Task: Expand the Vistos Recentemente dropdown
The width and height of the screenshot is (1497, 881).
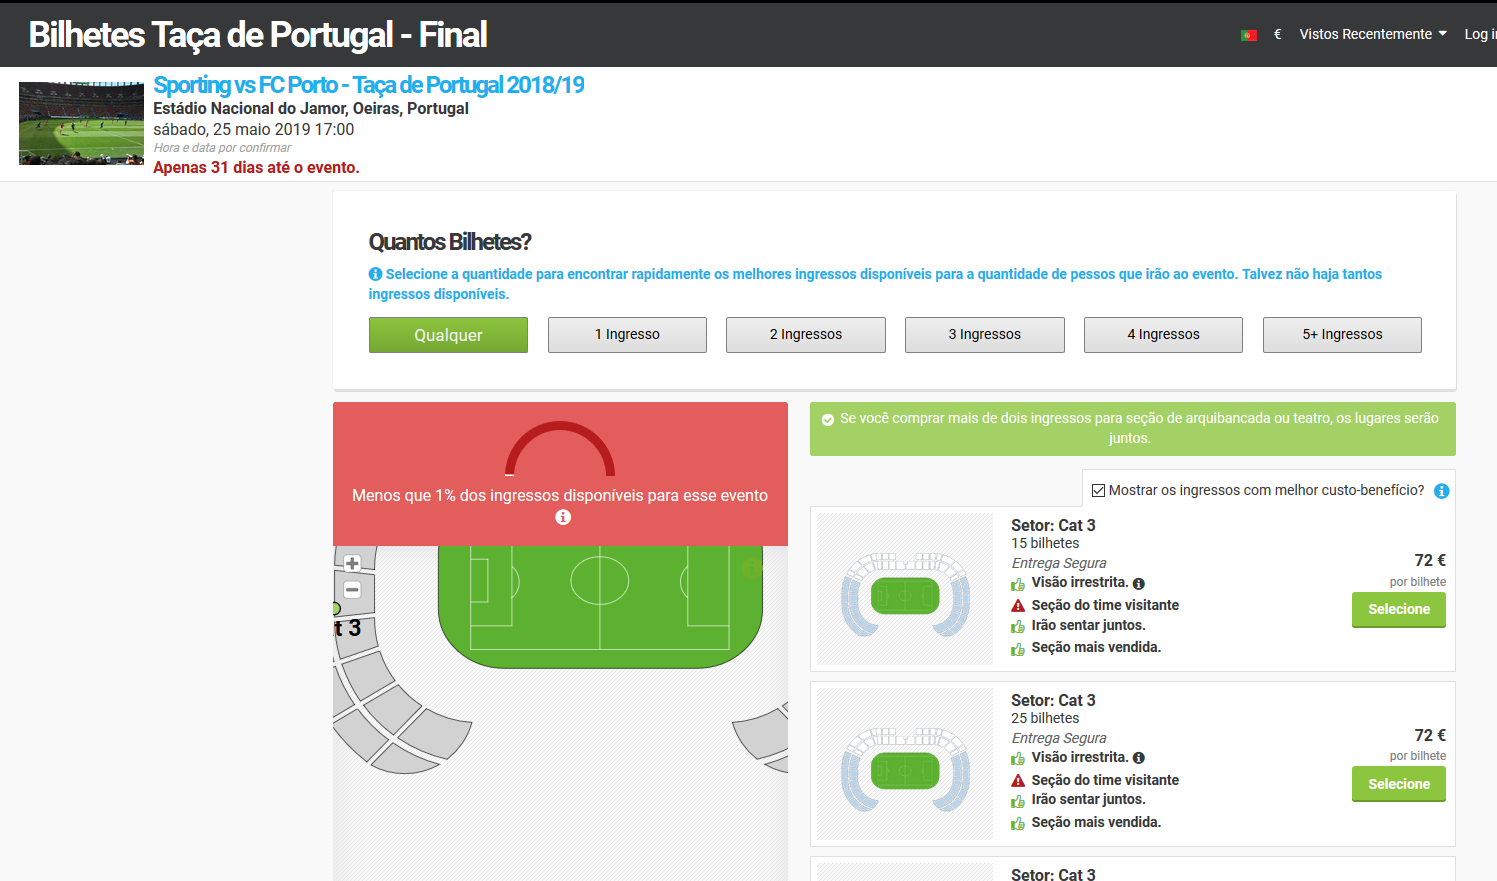Action: [1373, 34]
